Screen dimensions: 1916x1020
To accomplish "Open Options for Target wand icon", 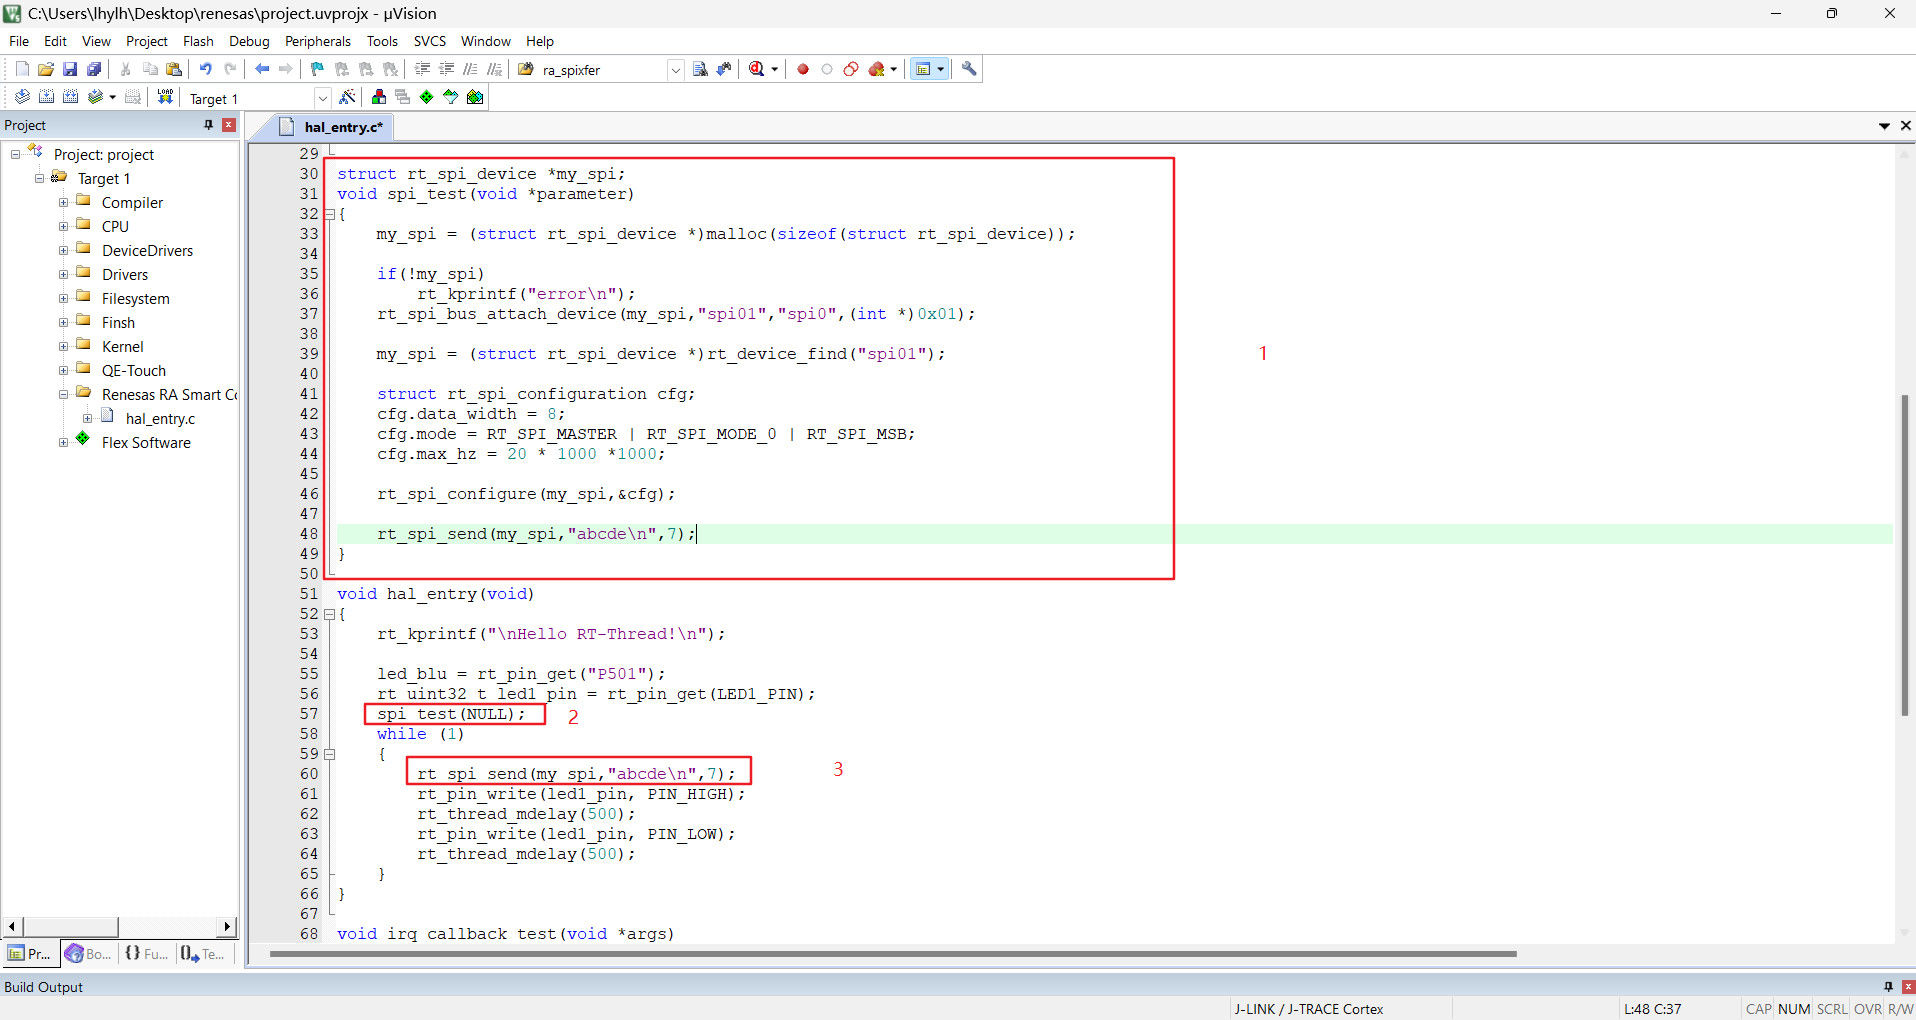I will point(347,97).
